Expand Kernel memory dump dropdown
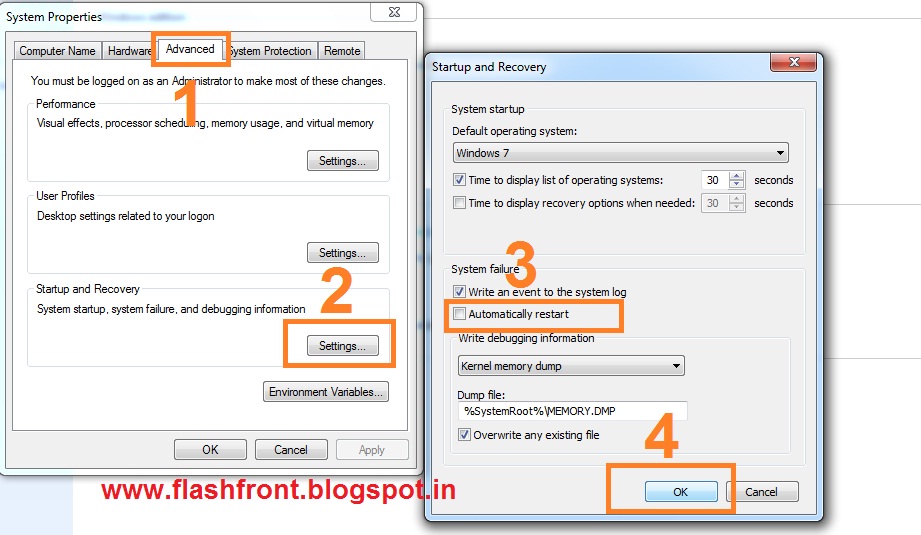 (x=571, y=366)
